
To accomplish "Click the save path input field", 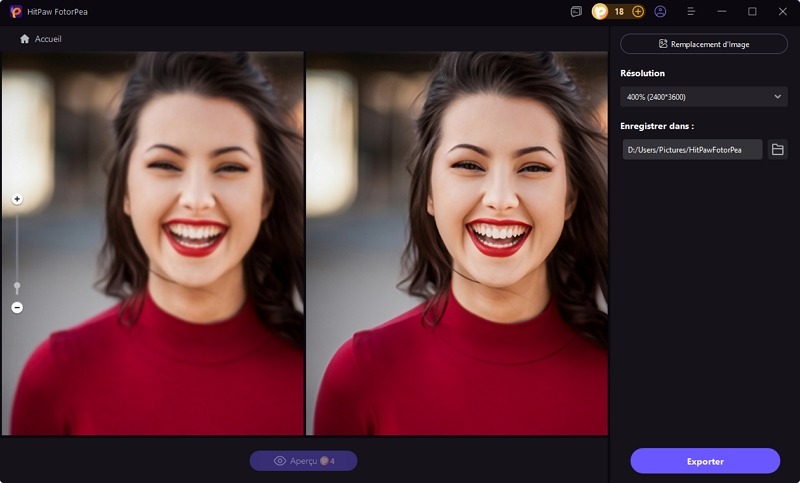I will pos(691,150).
